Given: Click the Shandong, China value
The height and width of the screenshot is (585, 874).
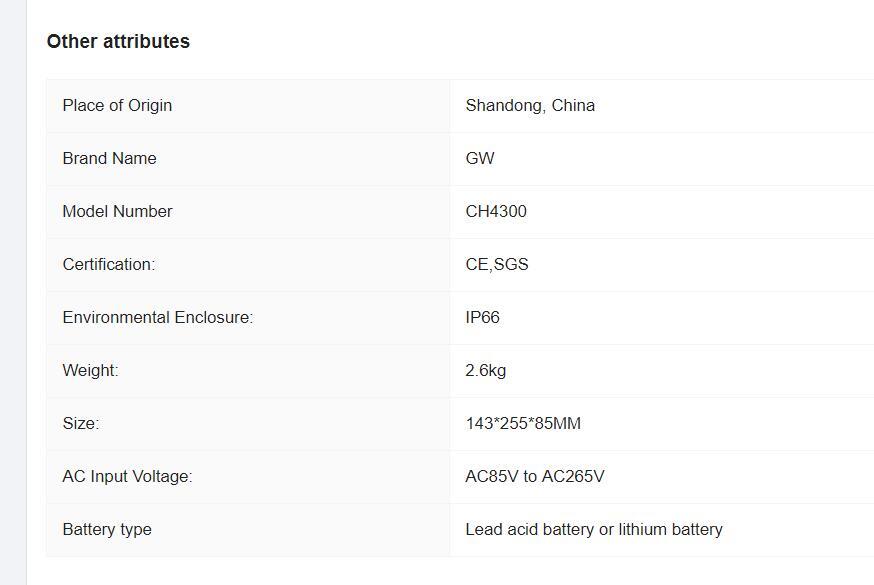Looking at the screenshot, I should pyautogui.click(x=530, y=105).
